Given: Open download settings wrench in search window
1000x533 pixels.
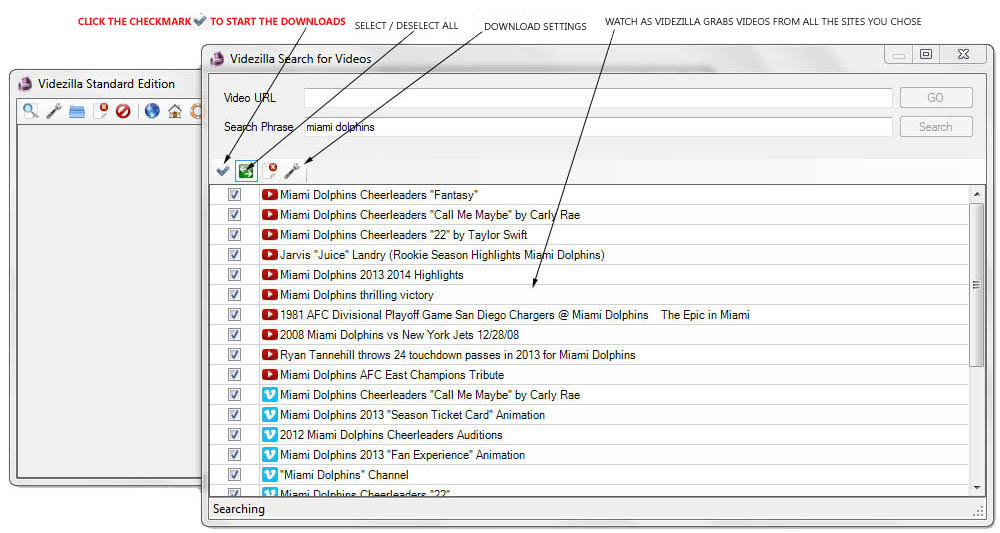Looking at the screenshot, I should tap(292, 171).
